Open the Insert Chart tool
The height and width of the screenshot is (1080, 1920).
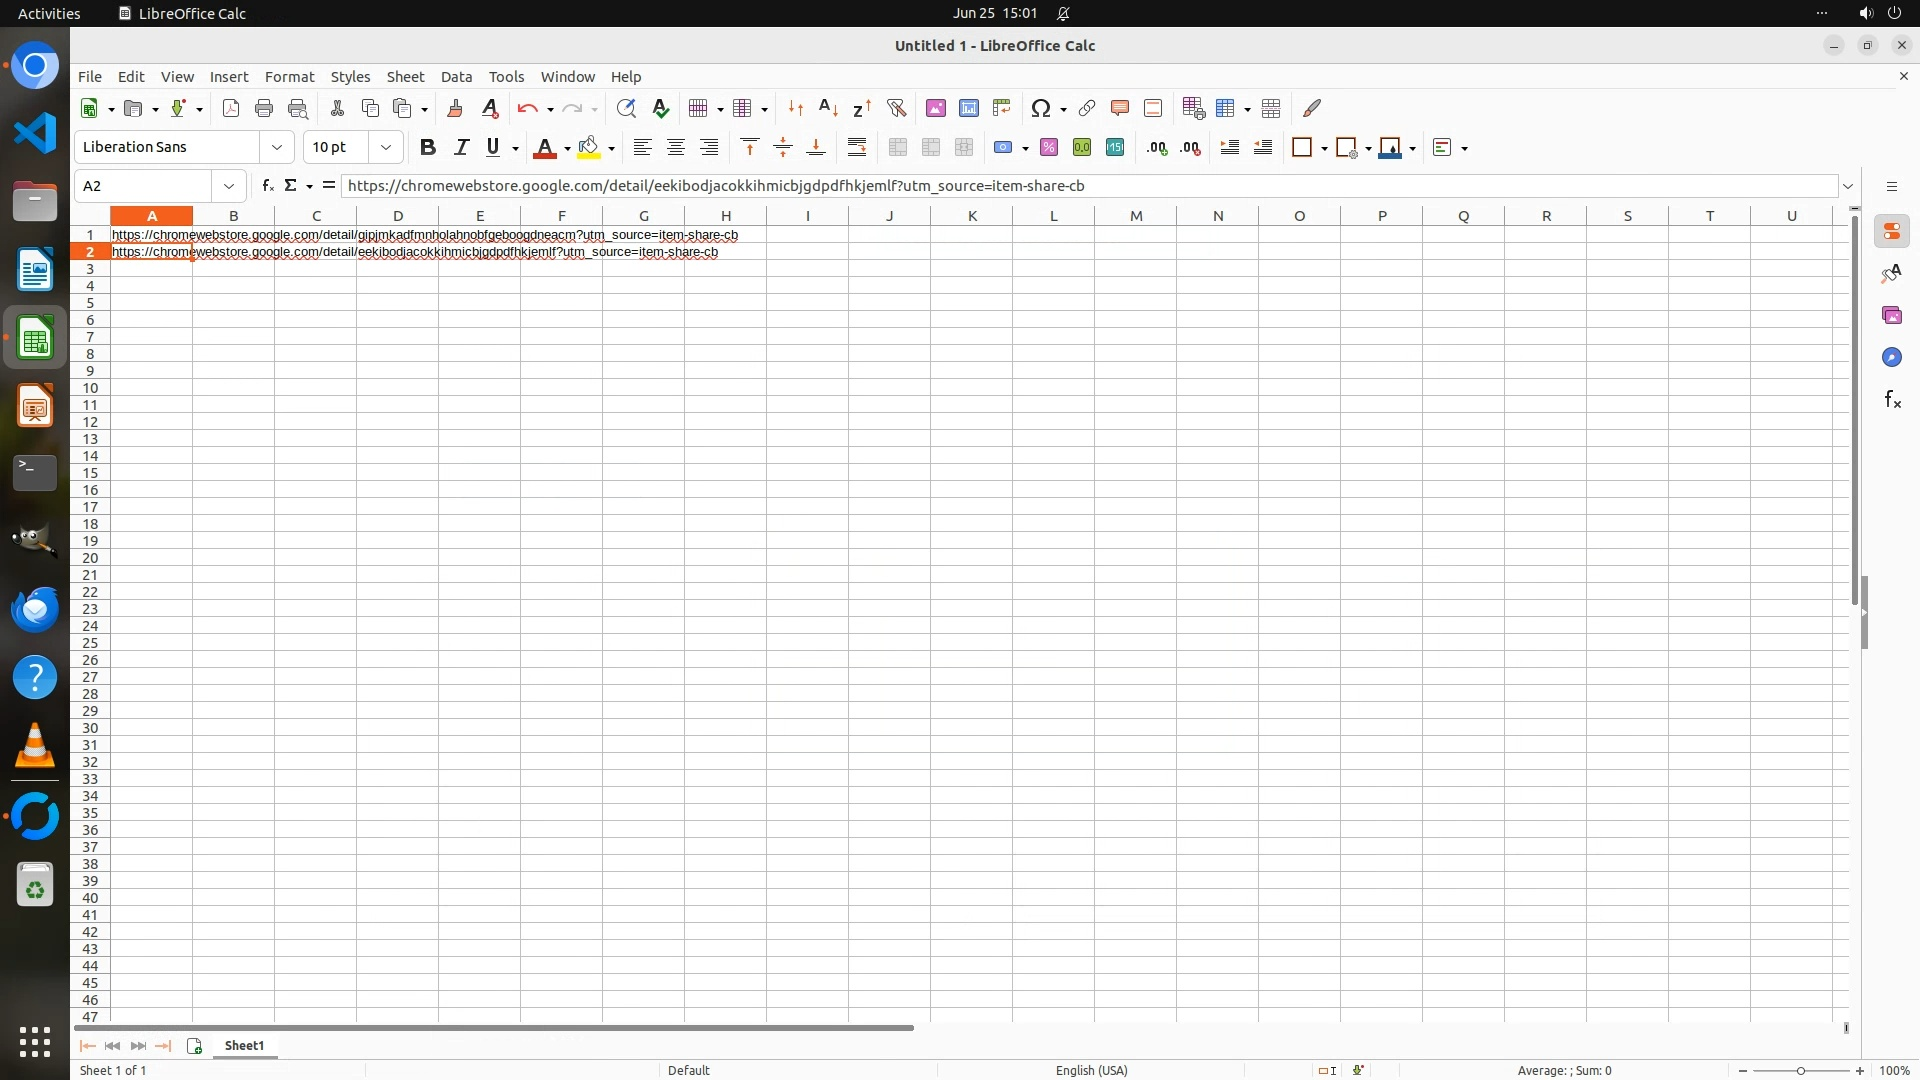point(968,108)
